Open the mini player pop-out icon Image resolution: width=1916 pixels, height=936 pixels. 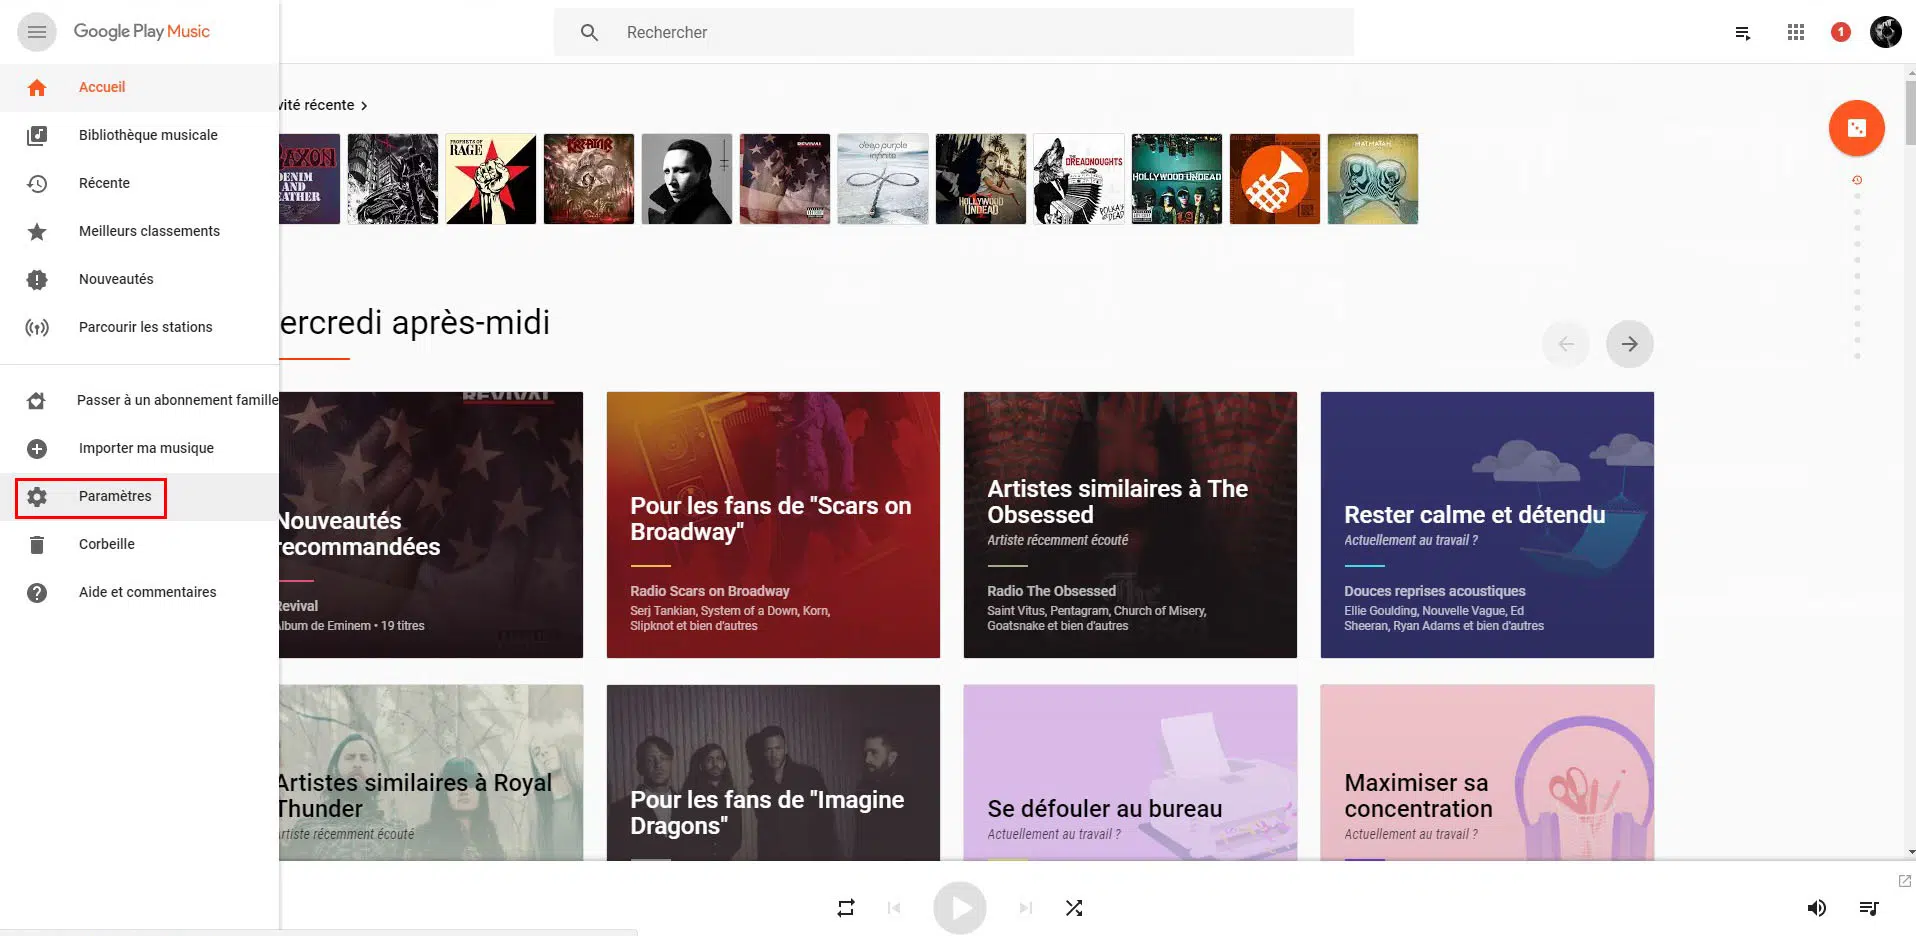(1904, 881)
